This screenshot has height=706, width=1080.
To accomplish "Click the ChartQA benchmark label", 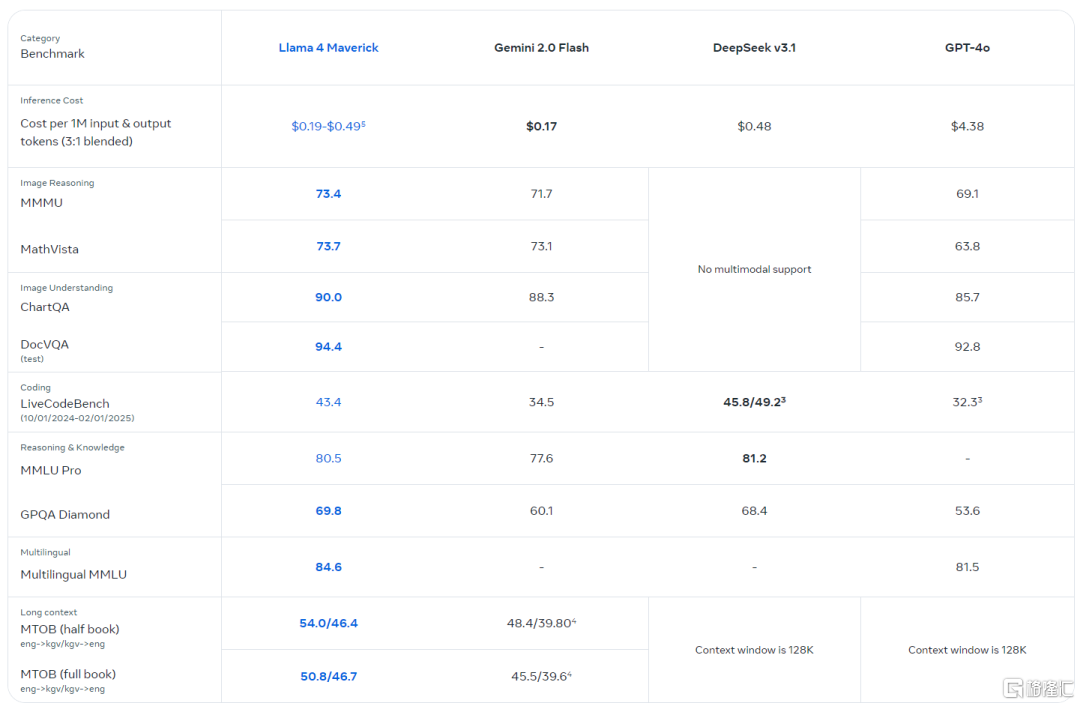I will point(45,307).
